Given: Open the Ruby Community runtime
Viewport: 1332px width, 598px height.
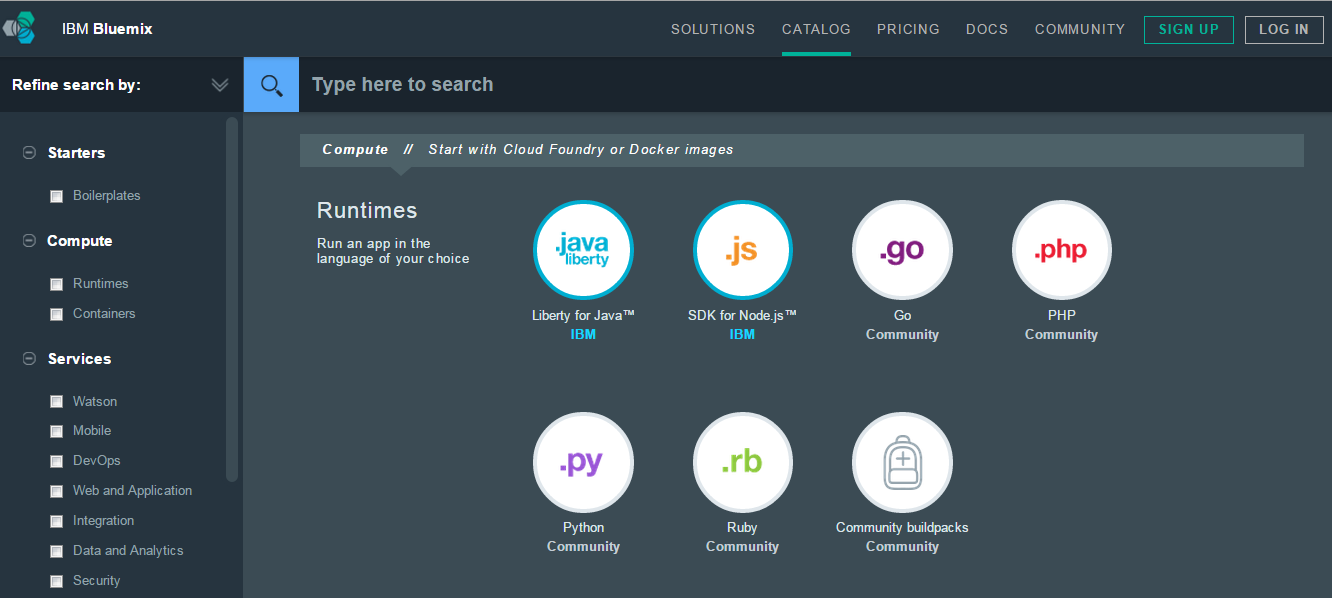Looking at the screenshot, I should (742, 462).
